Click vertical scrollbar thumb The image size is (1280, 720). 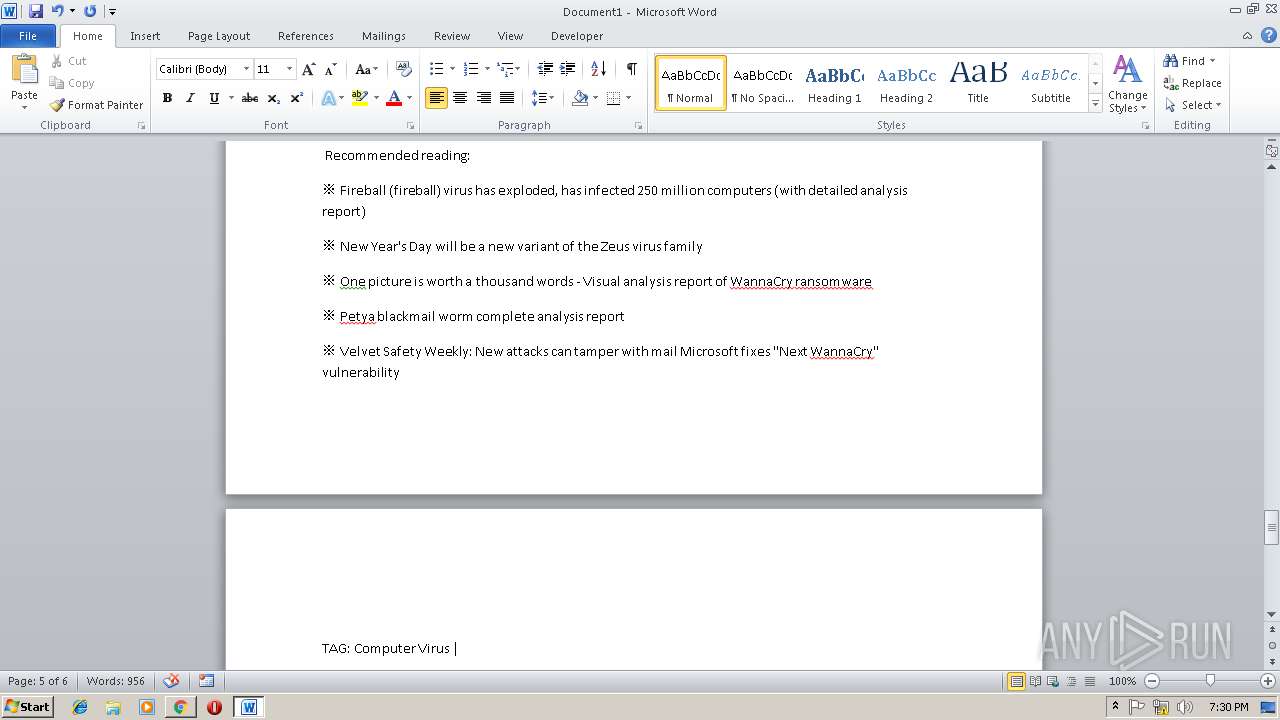point(1272,527)
